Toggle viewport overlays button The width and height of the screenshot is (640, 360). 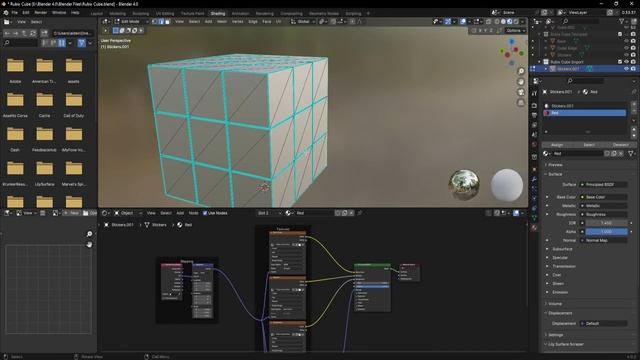pos(462,22)
